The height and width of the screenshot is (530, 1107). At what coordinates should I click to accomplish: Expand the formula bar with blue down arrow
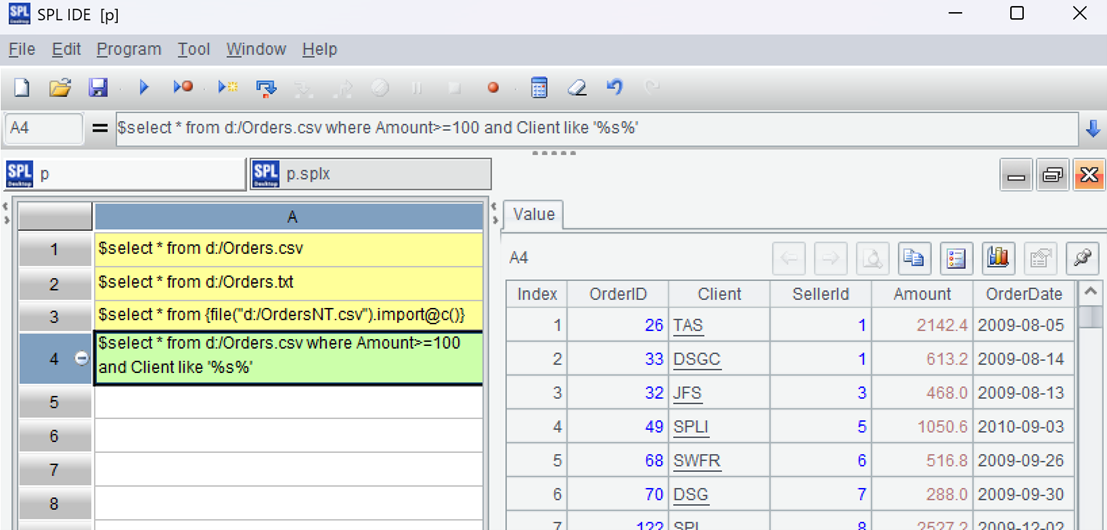[x=1092, y=129]
